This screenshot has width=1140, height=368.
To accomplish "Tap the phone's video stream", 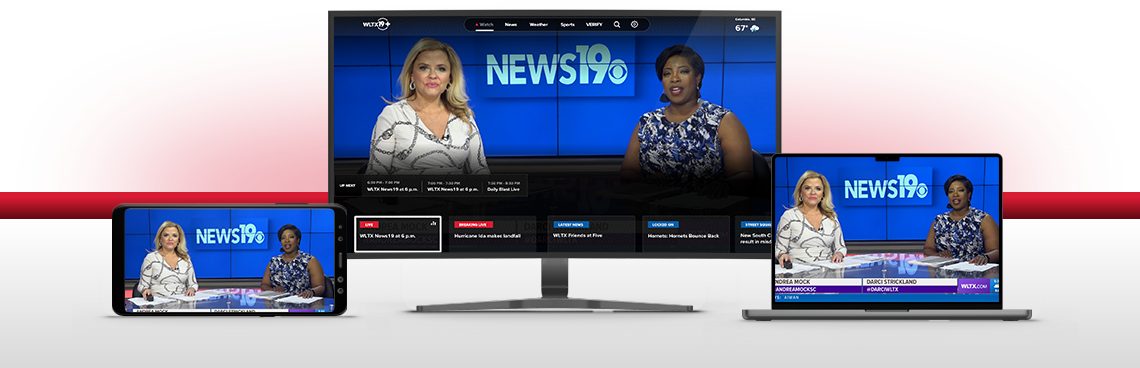I will click(x=229, y=260).
